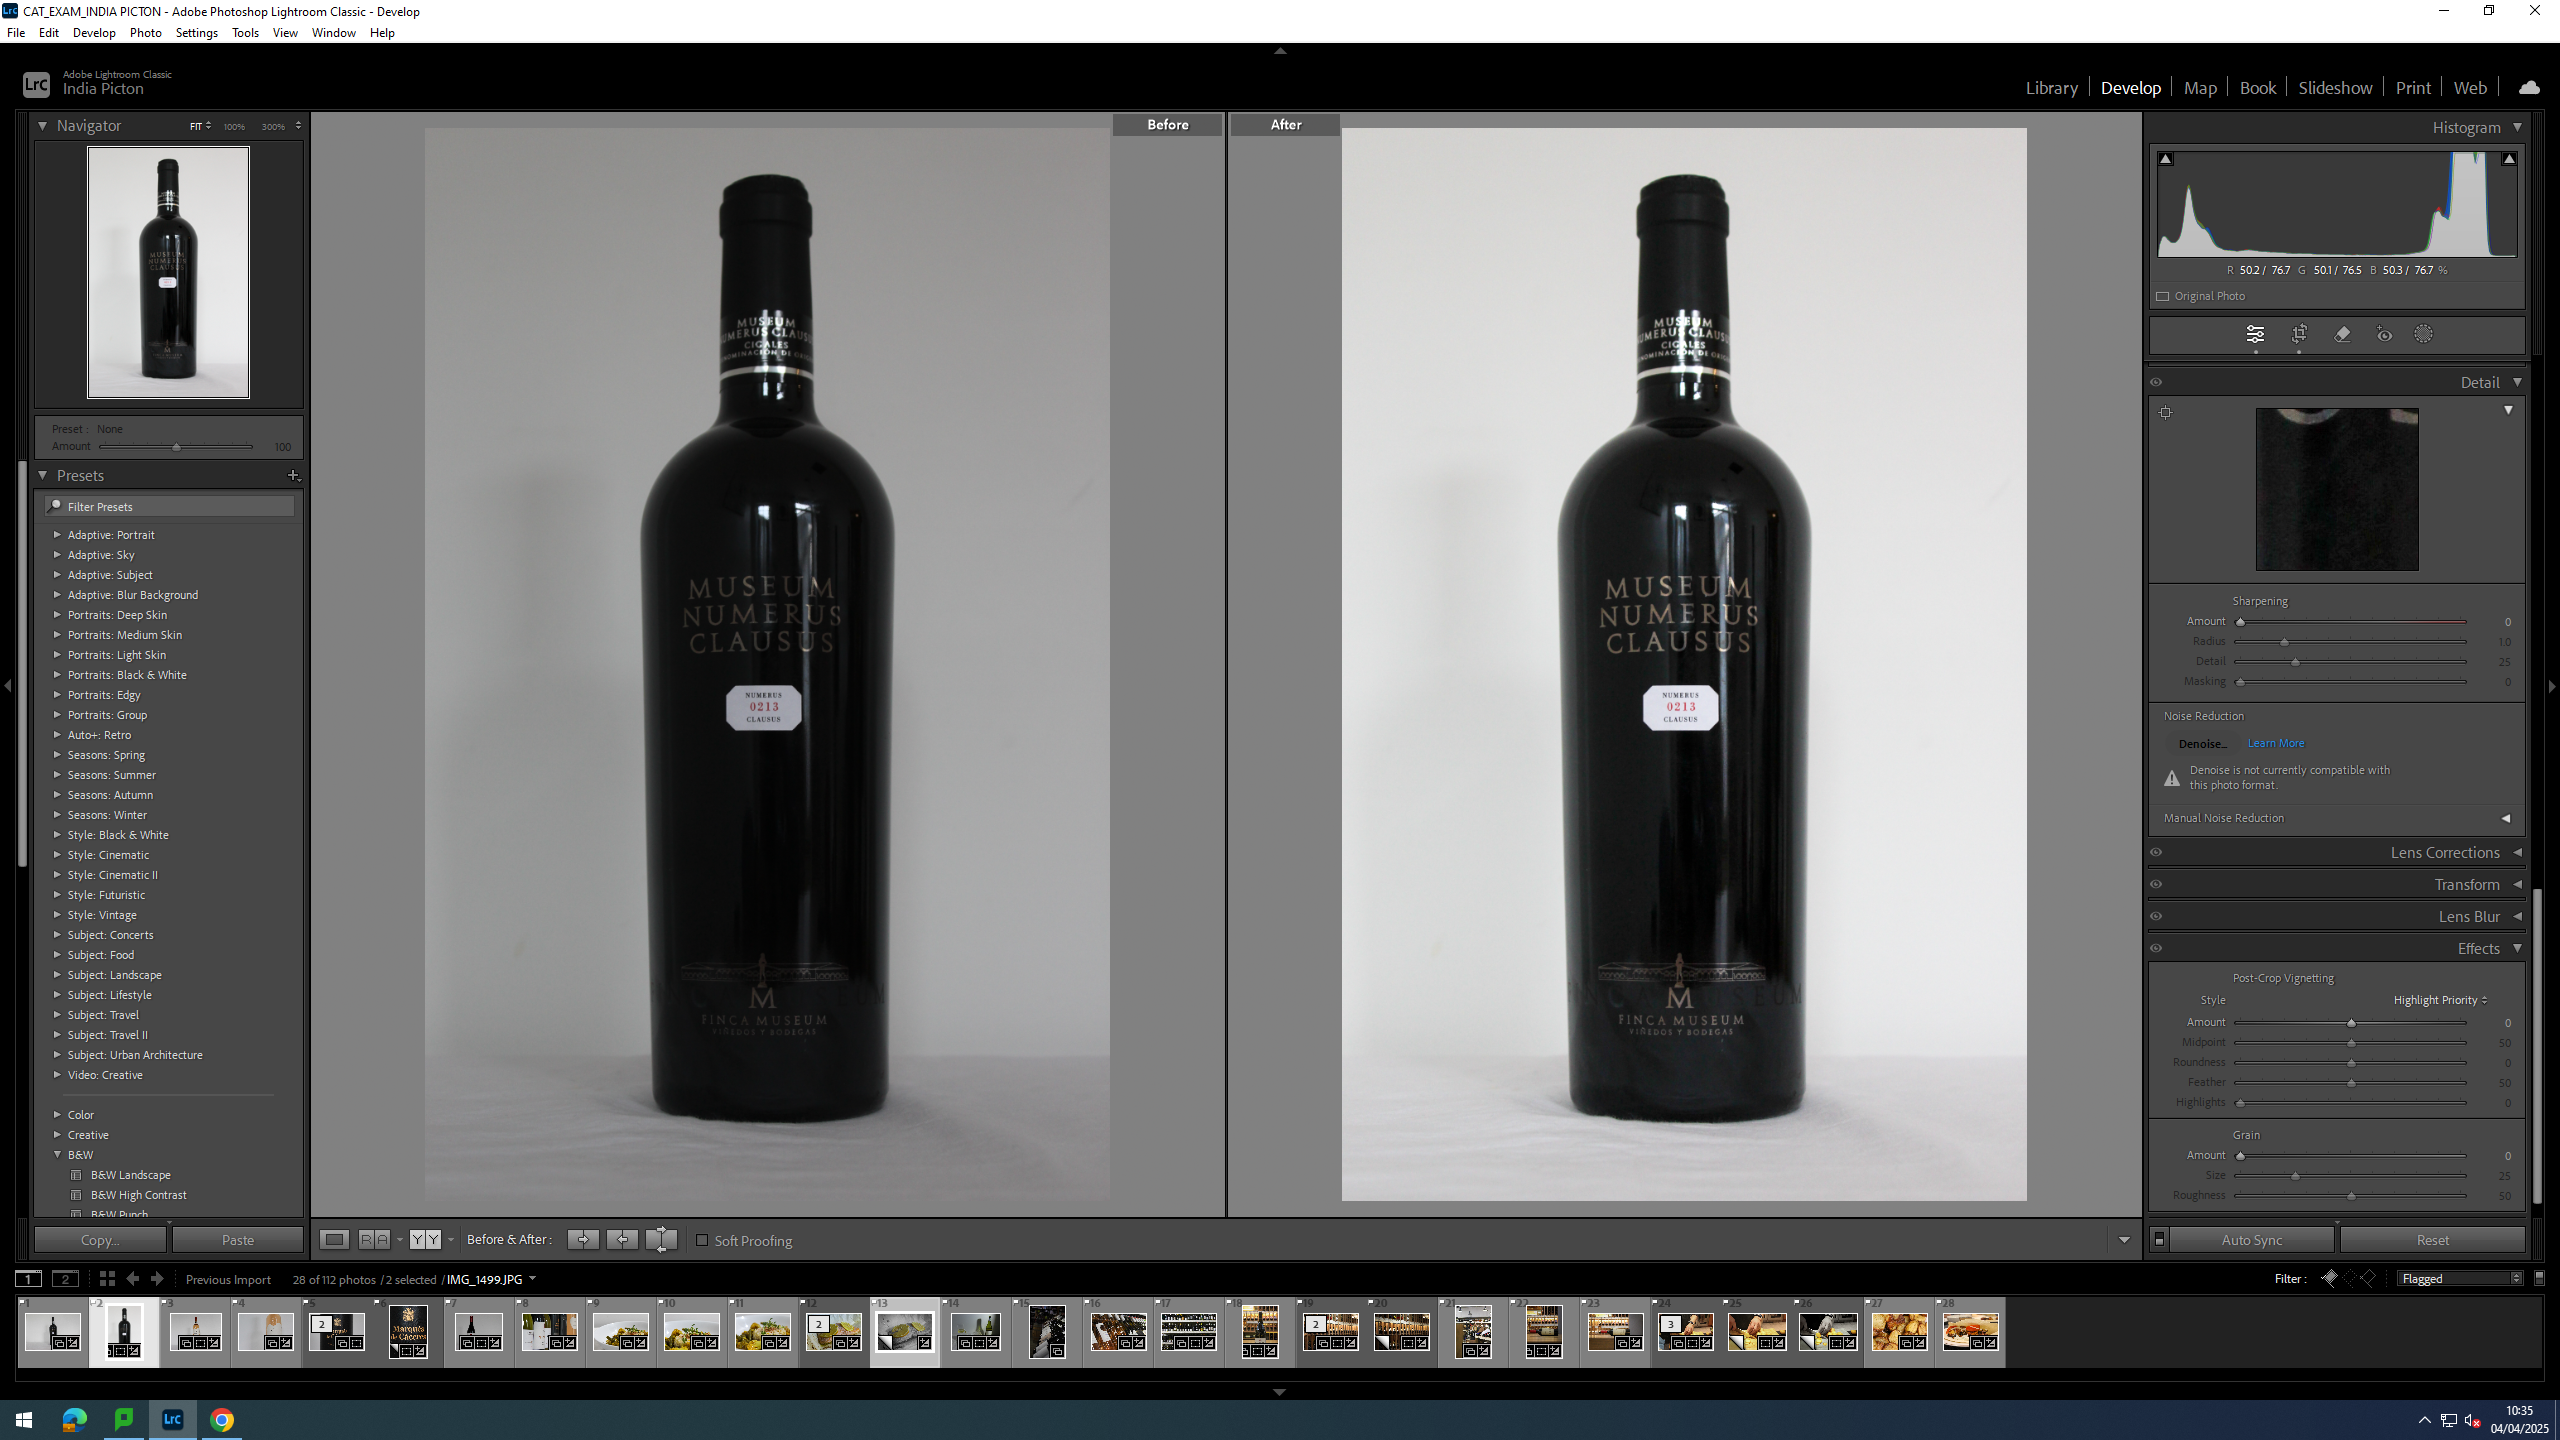2560x1440 pixels.
Task: Click the Paste button
Action: [x=238, y=1239]
